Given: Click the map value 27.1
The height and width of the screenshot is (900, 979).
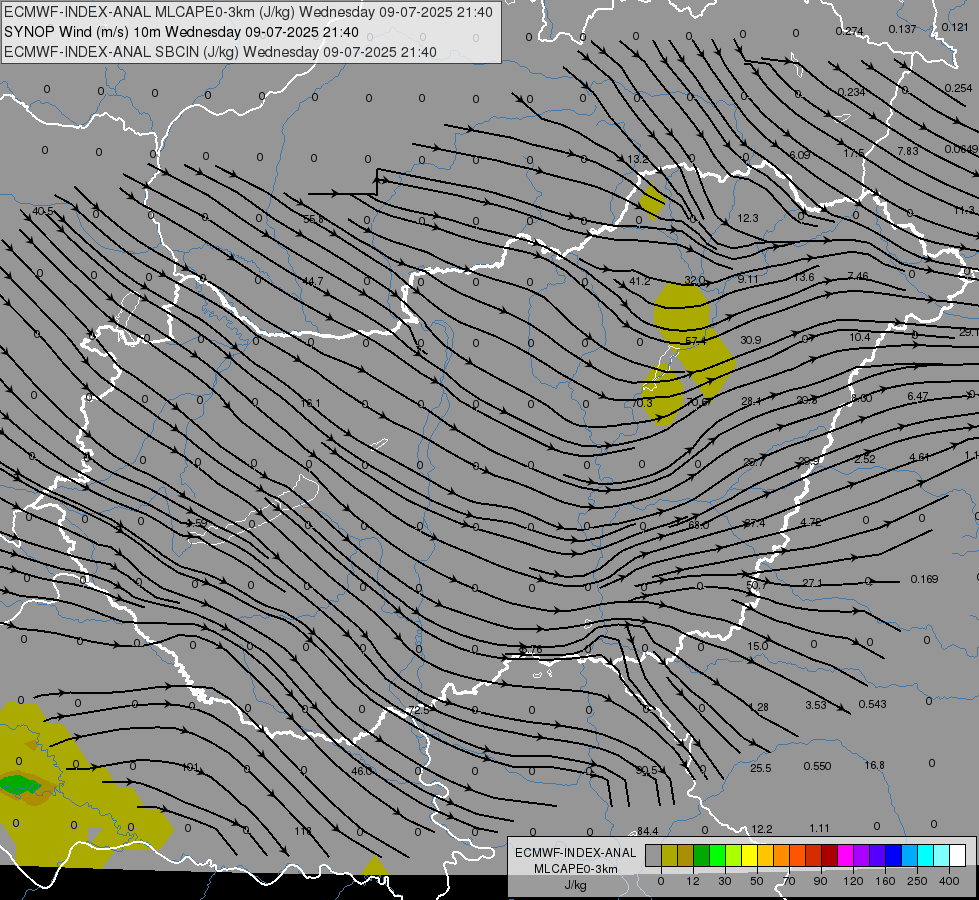Looking at the screenshot, I should (x=812, y=583).
